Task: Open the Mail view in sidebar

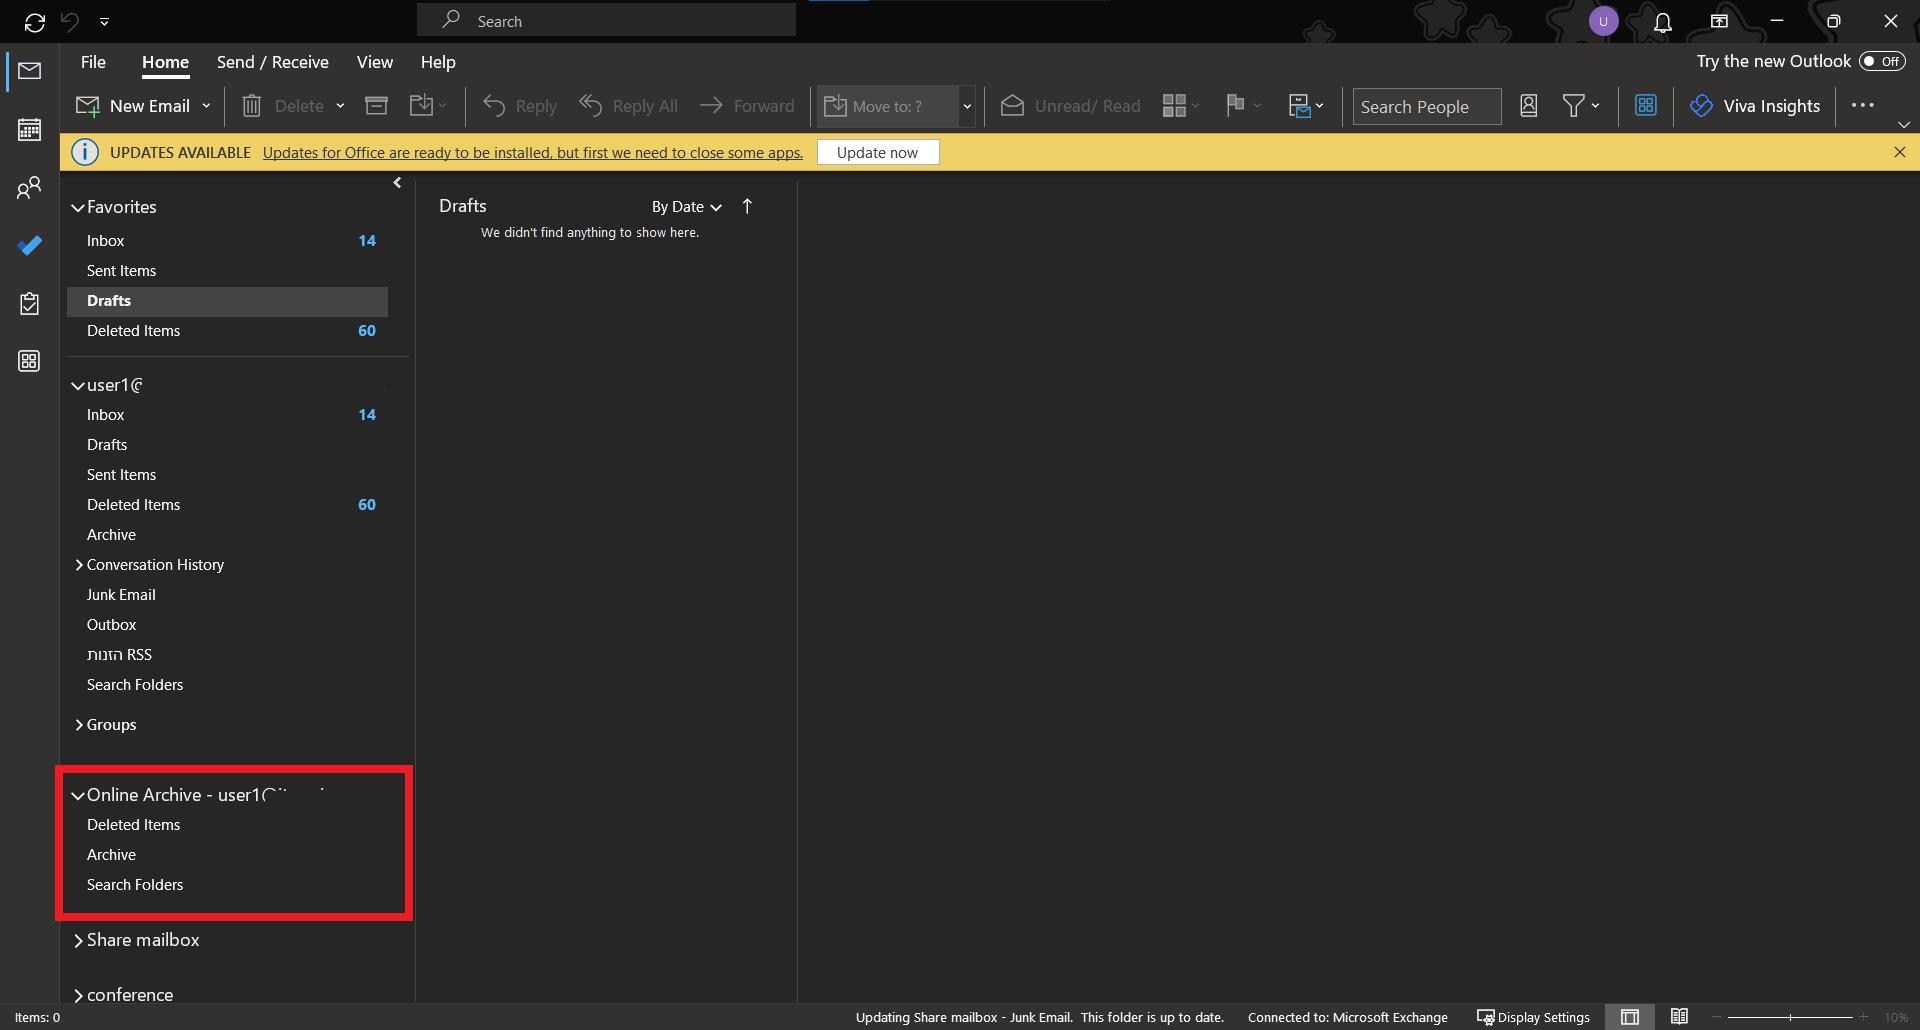Action: click(30, 71)
